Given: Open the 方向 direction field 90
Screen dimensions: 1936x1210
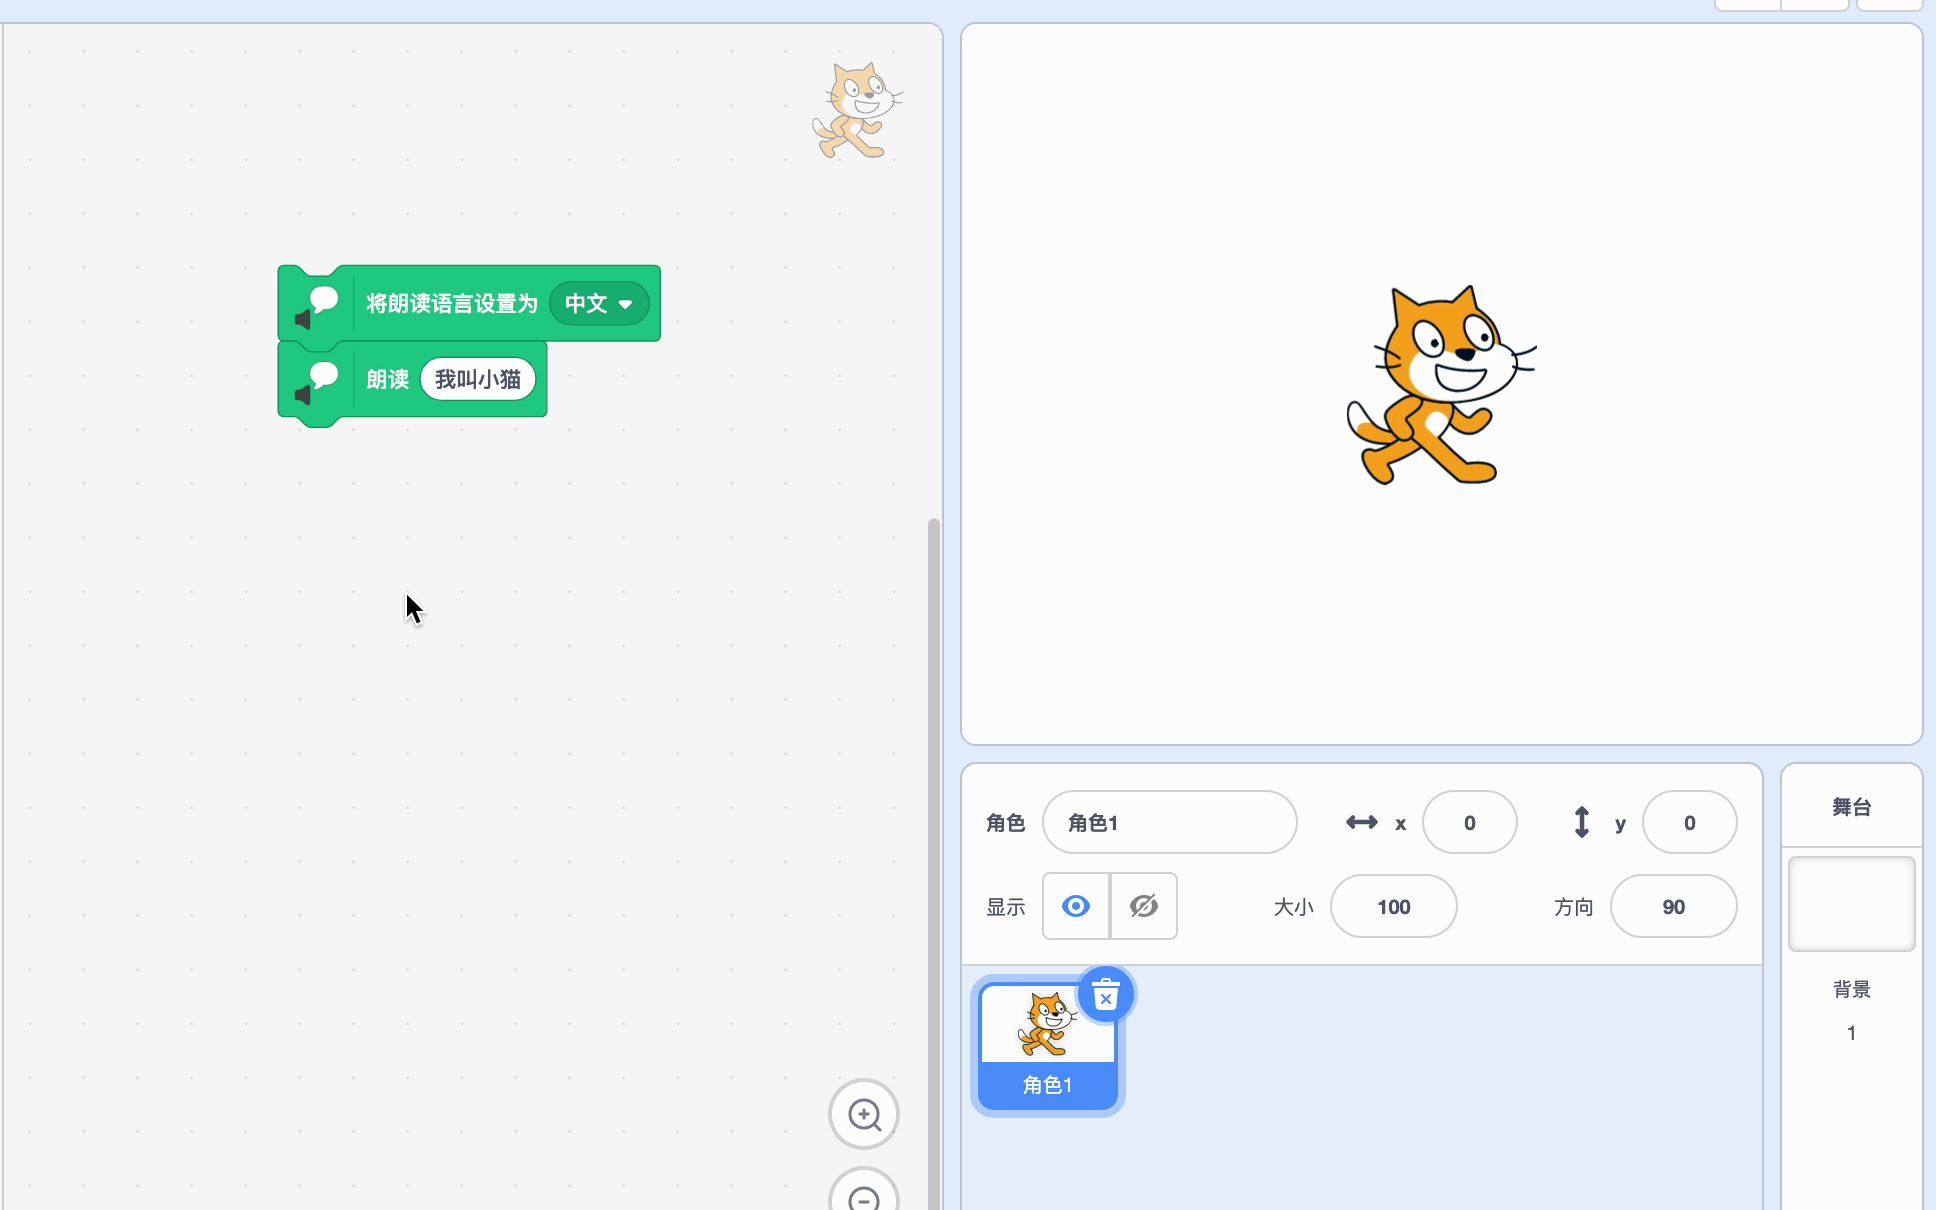Looking at the screenshot, I should 1673,906.
